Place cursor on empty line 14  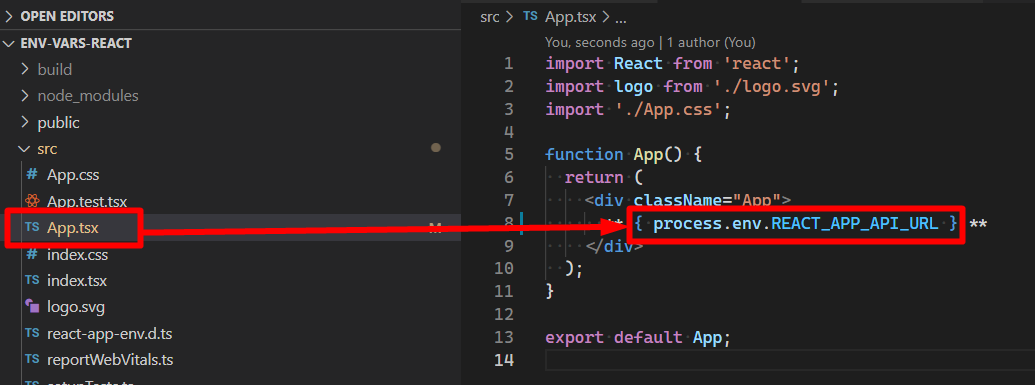[785, 360]
